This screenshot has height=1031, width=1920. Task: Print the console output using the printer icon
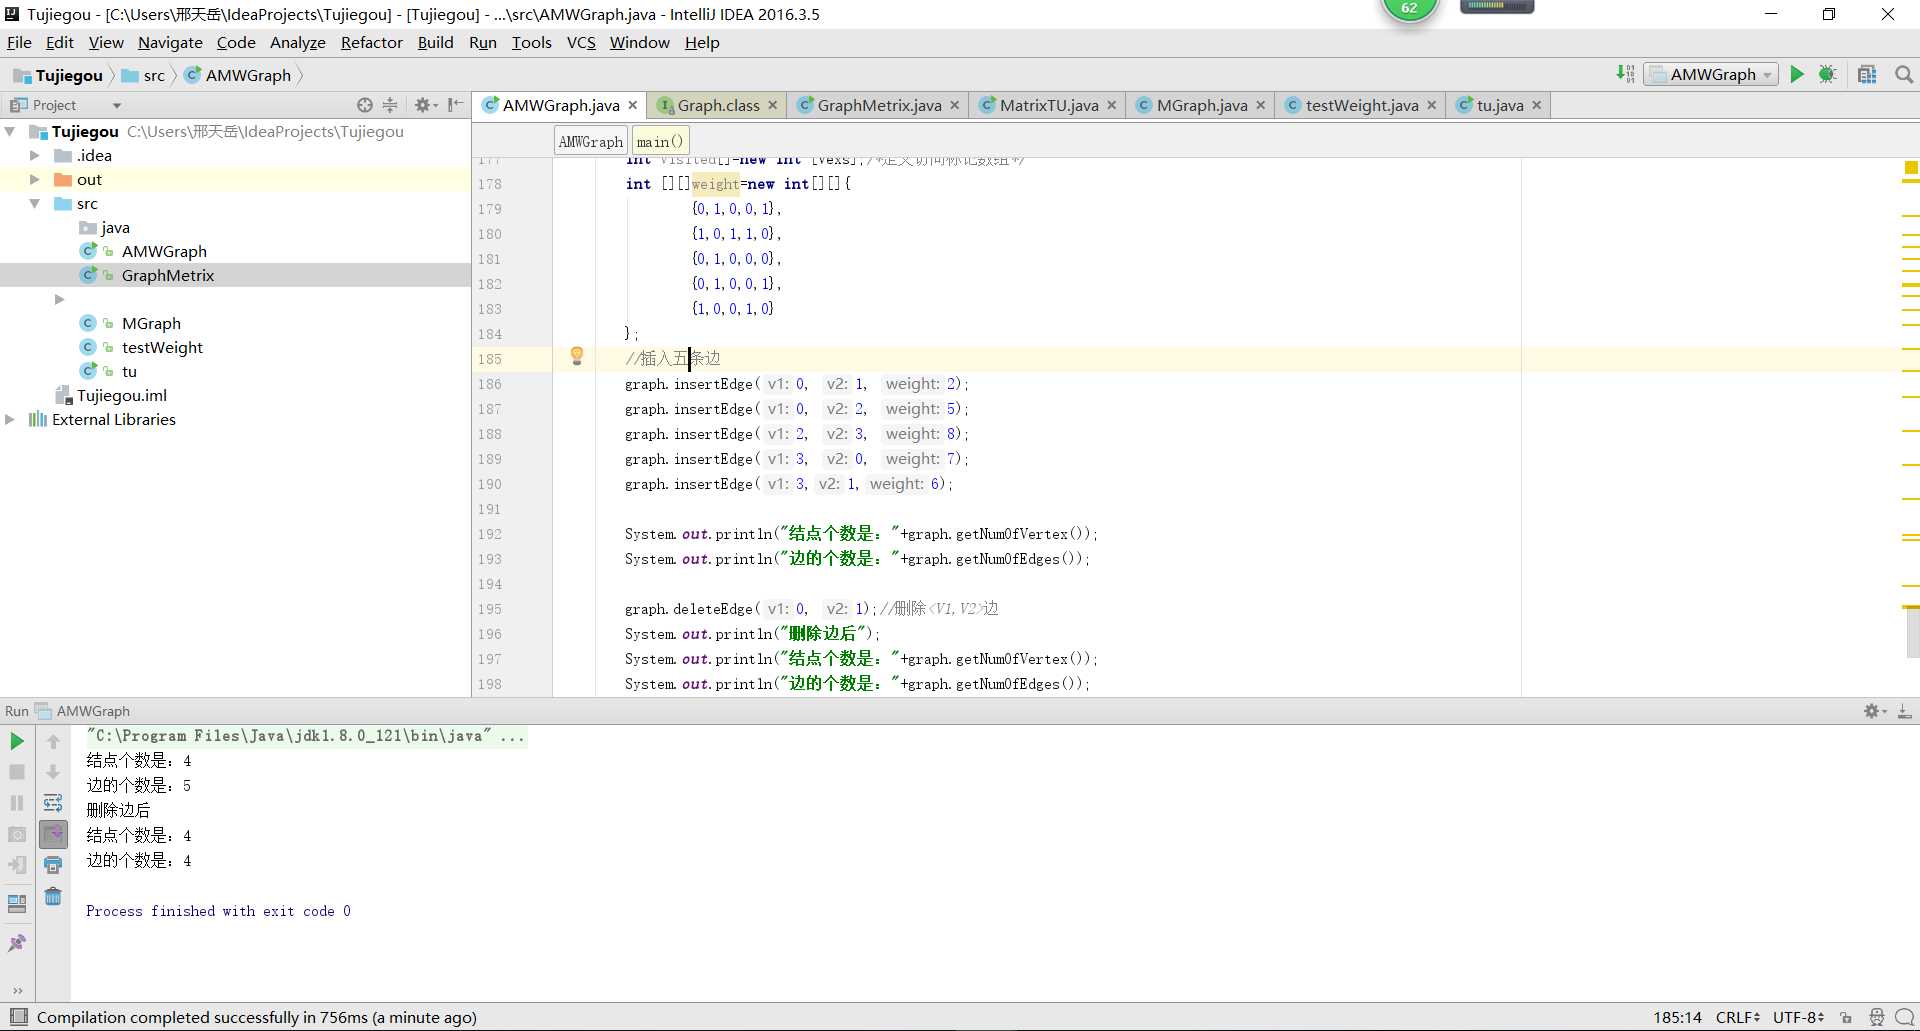[x=53, y=865]
